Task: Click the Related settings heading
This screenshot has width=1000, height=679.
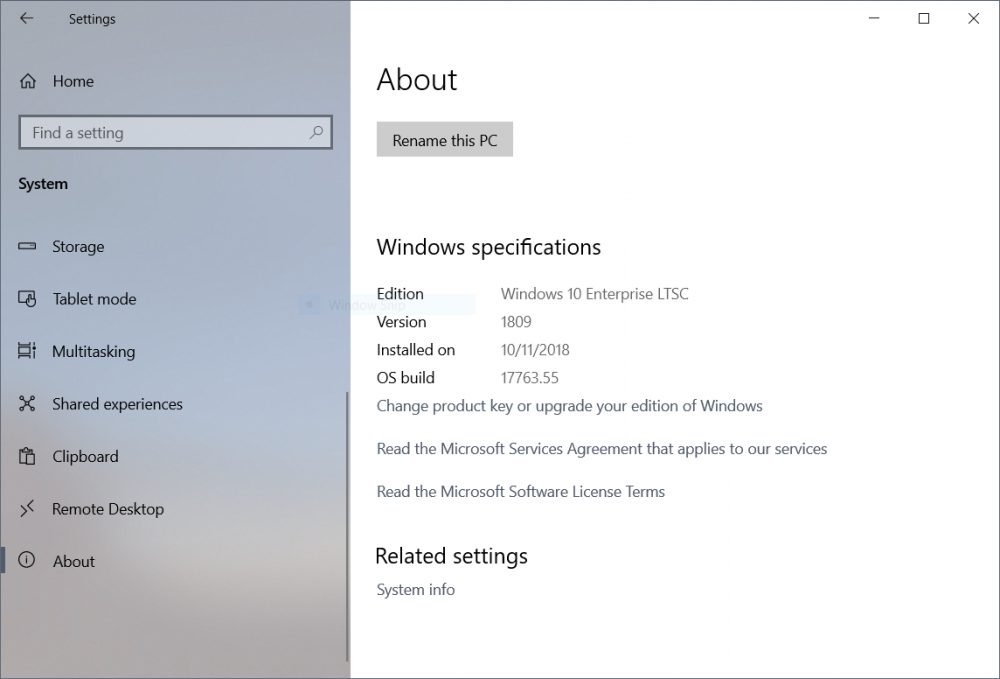Action: 452,556
